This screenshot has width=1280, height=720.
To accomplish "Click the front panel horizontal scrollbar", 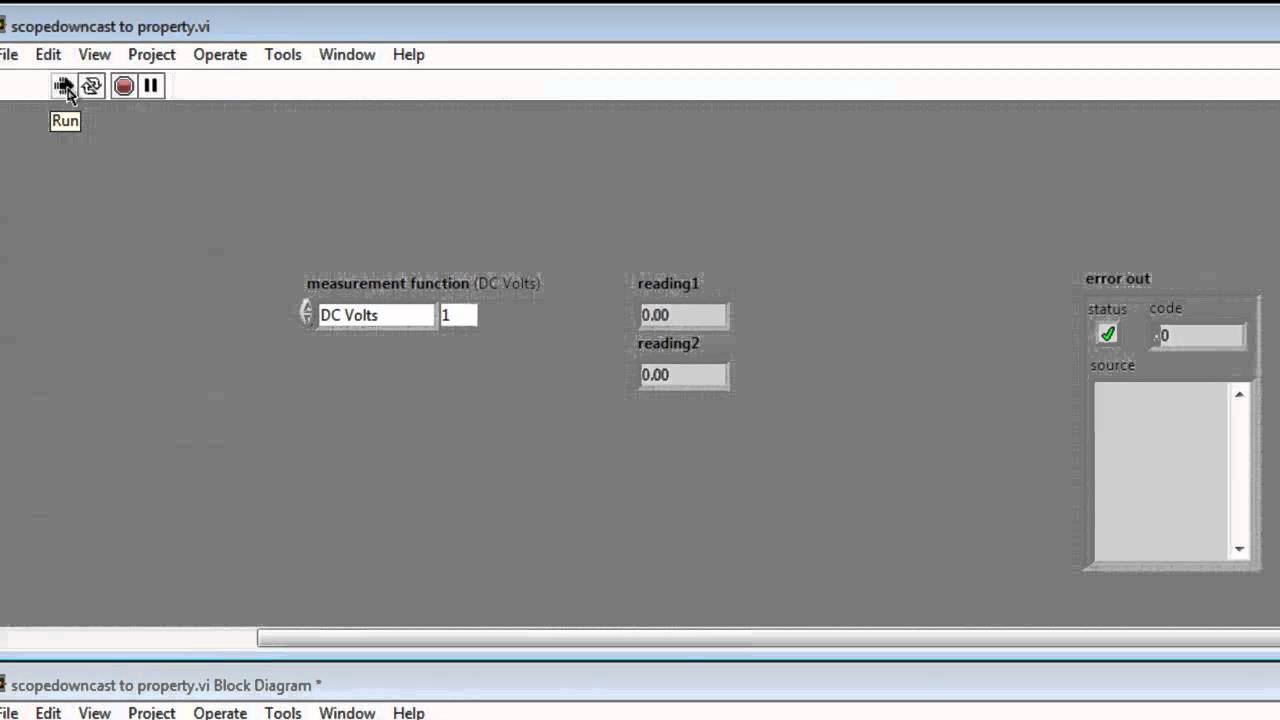I will (768, 638).
